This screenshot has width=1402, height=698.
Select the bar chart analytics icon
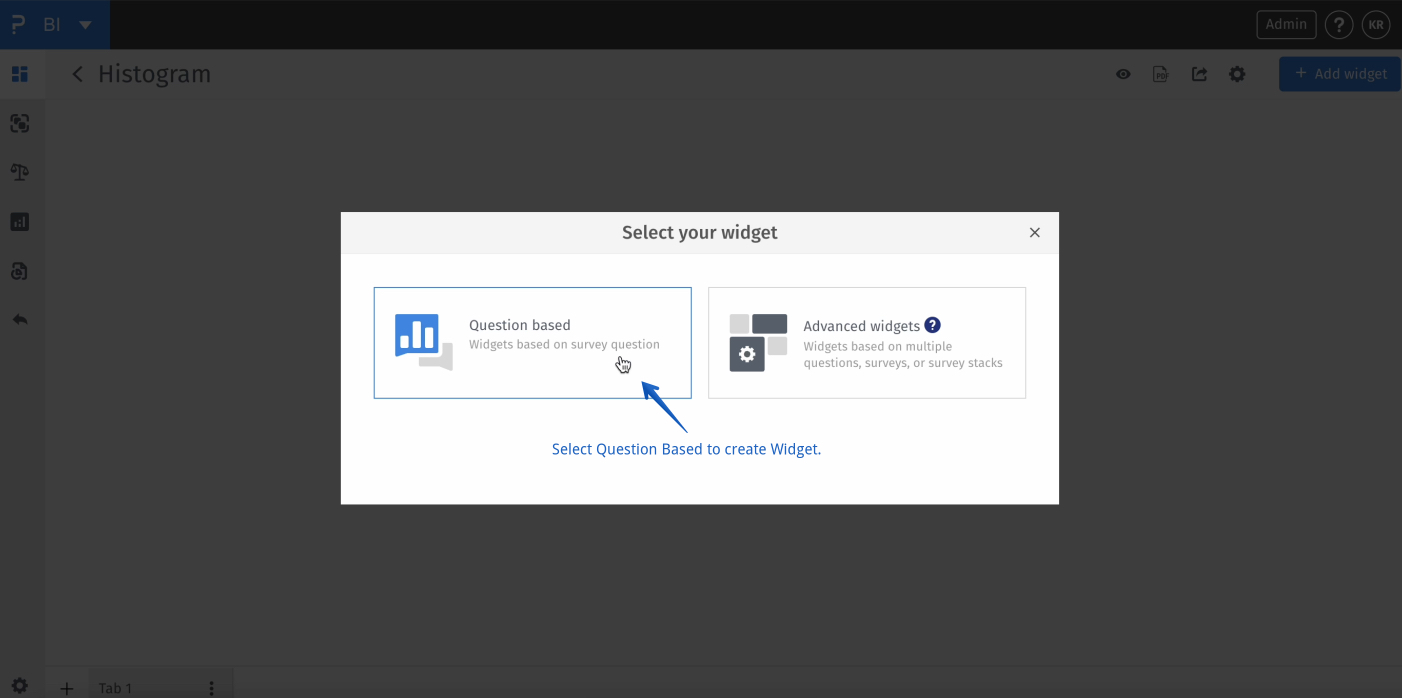pyautogui.click(x=20, y=221)
